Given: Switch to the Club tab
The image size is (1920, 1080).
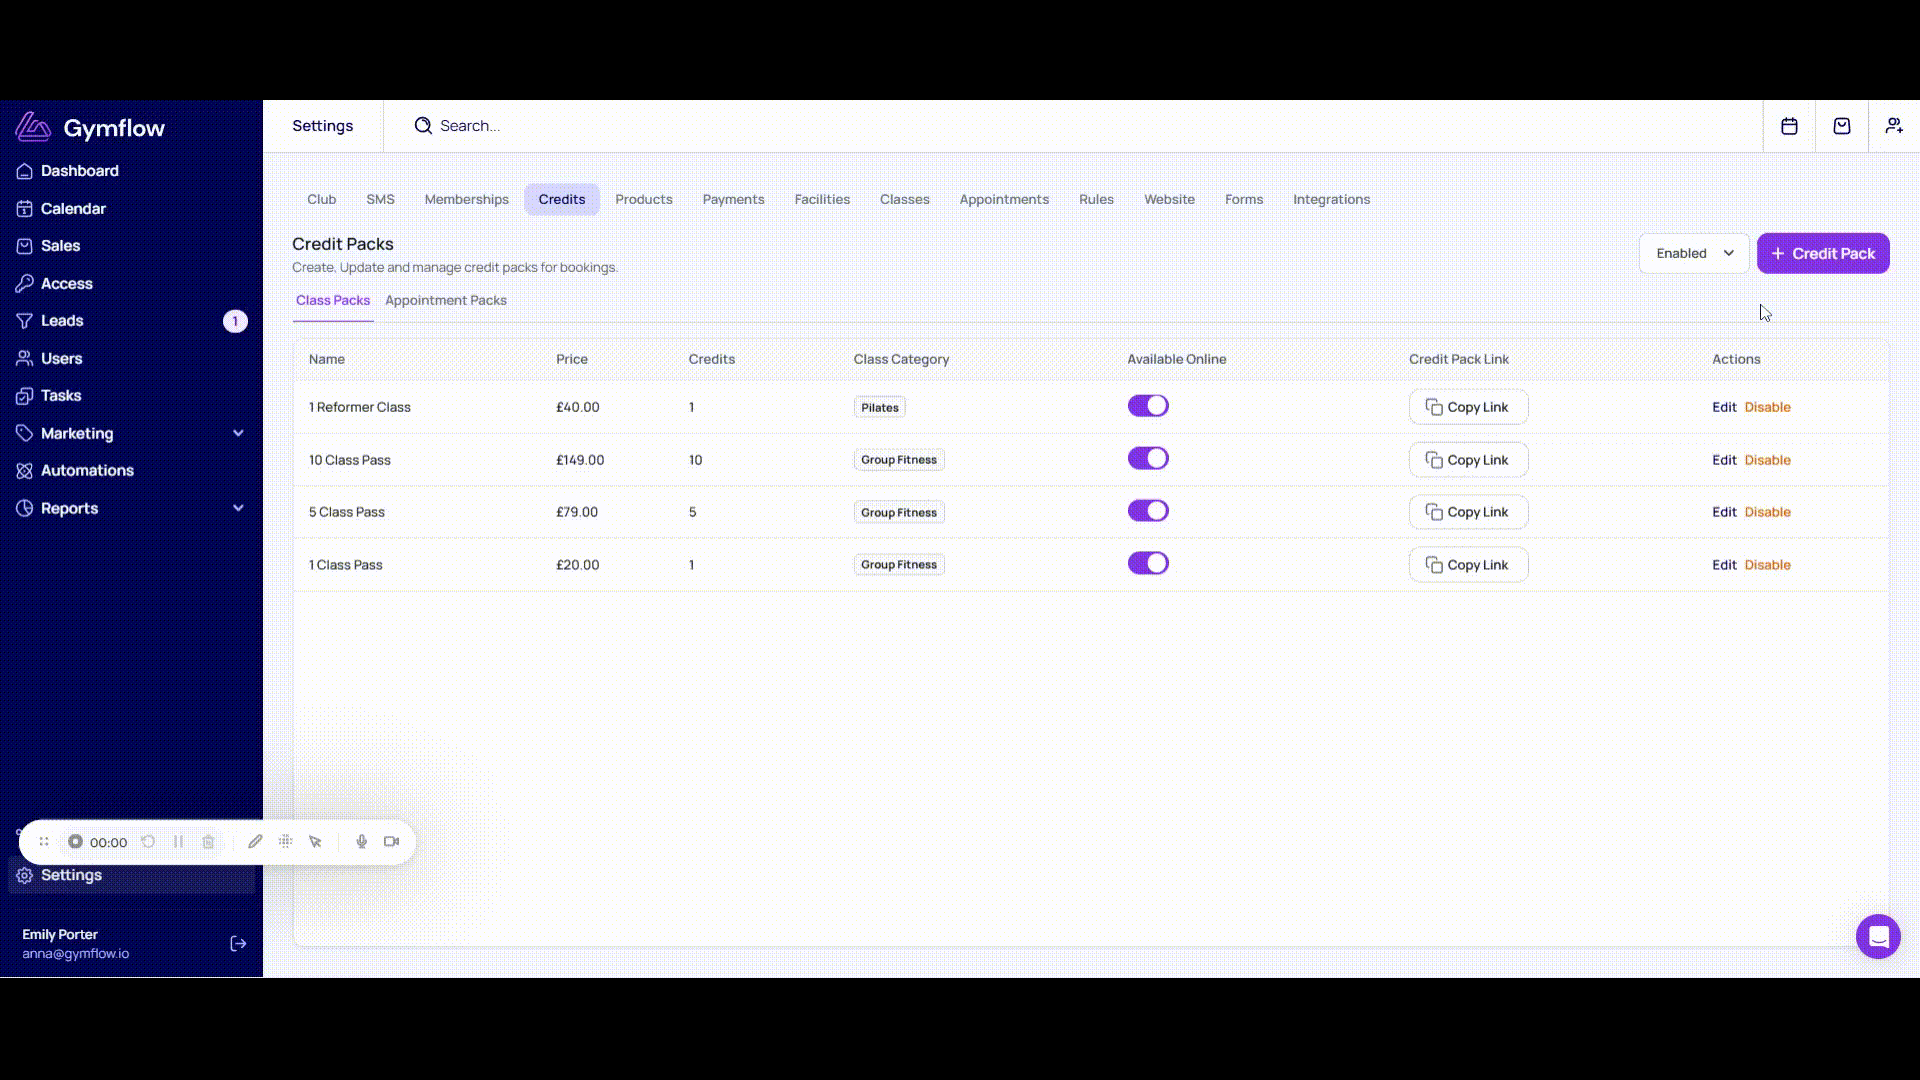Looking at the screenshot, I should pos(321,200).
